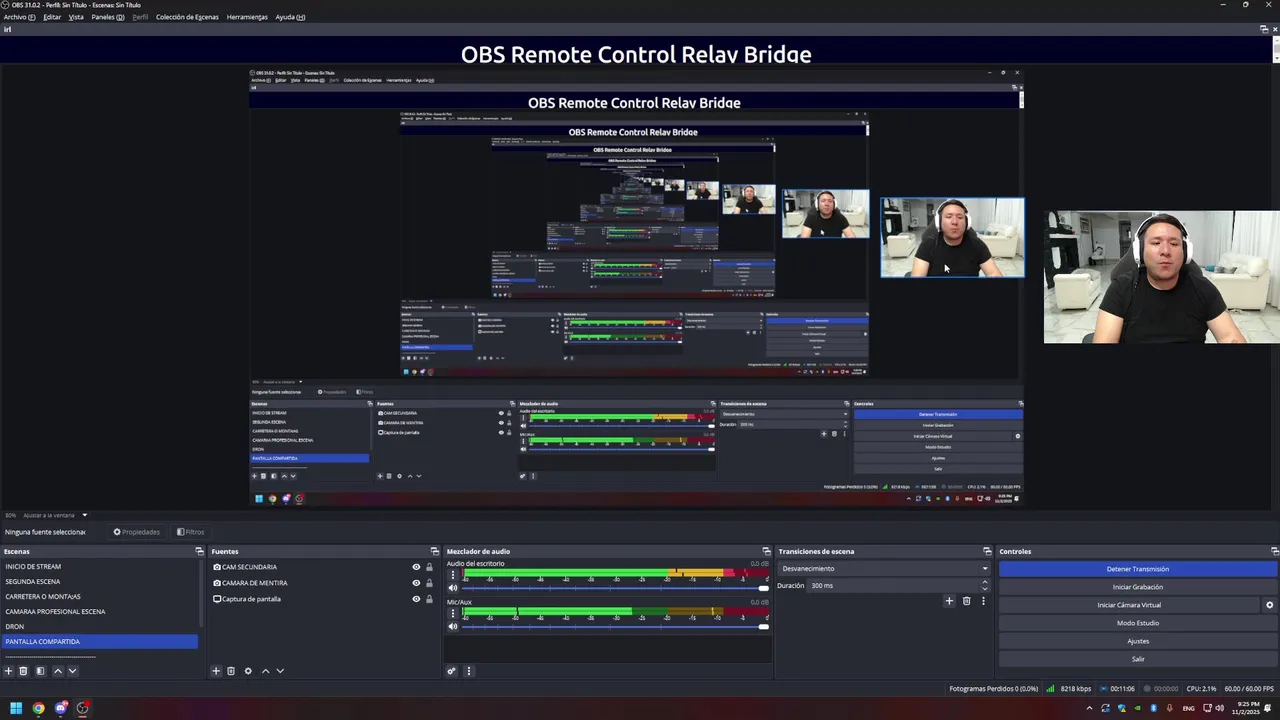
Task: Click Detener Transmisión button
Action: tap(1138, 569)
